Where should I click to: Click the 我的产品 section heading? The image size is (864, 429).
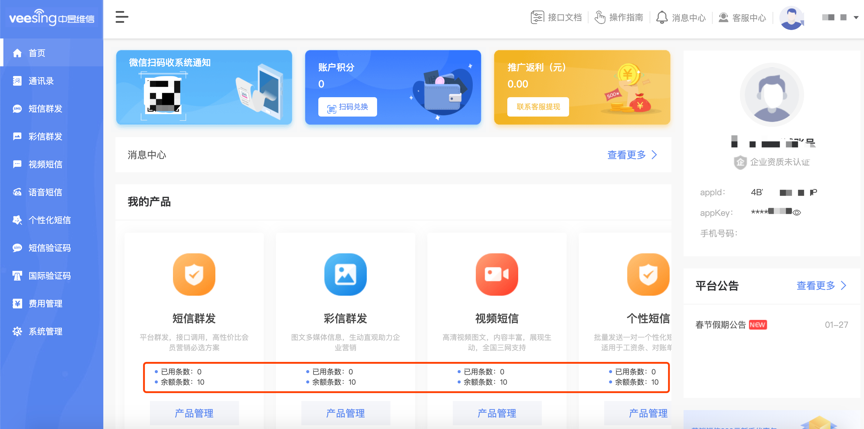[x=149, y=202]
